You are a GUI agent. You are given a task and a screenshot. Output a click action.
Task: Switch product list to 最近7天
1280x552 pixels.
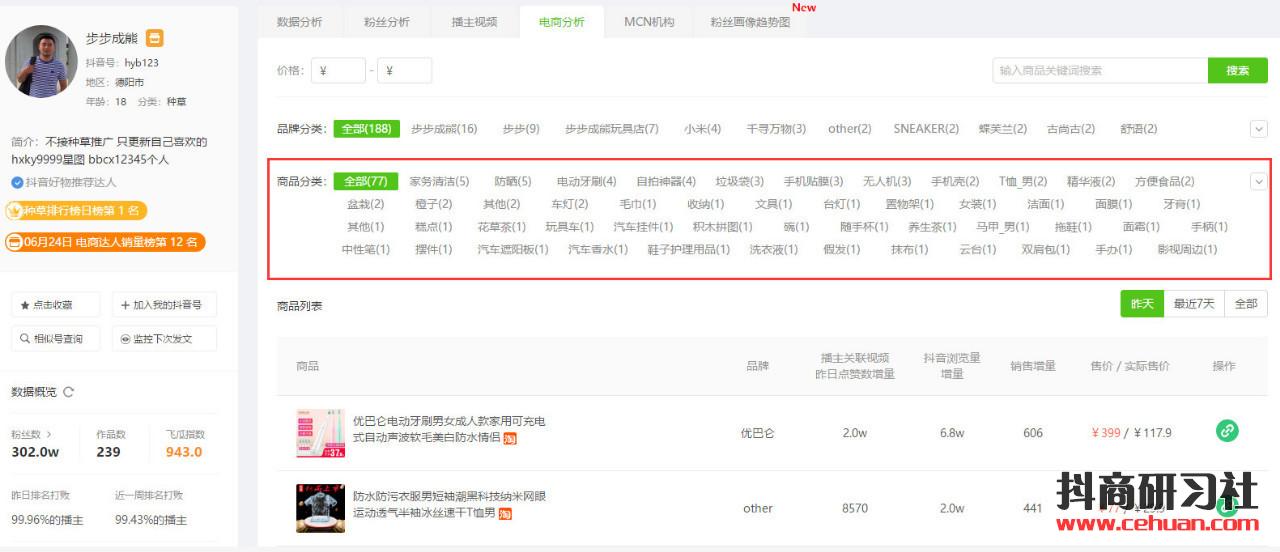[x=1194, y=304]
